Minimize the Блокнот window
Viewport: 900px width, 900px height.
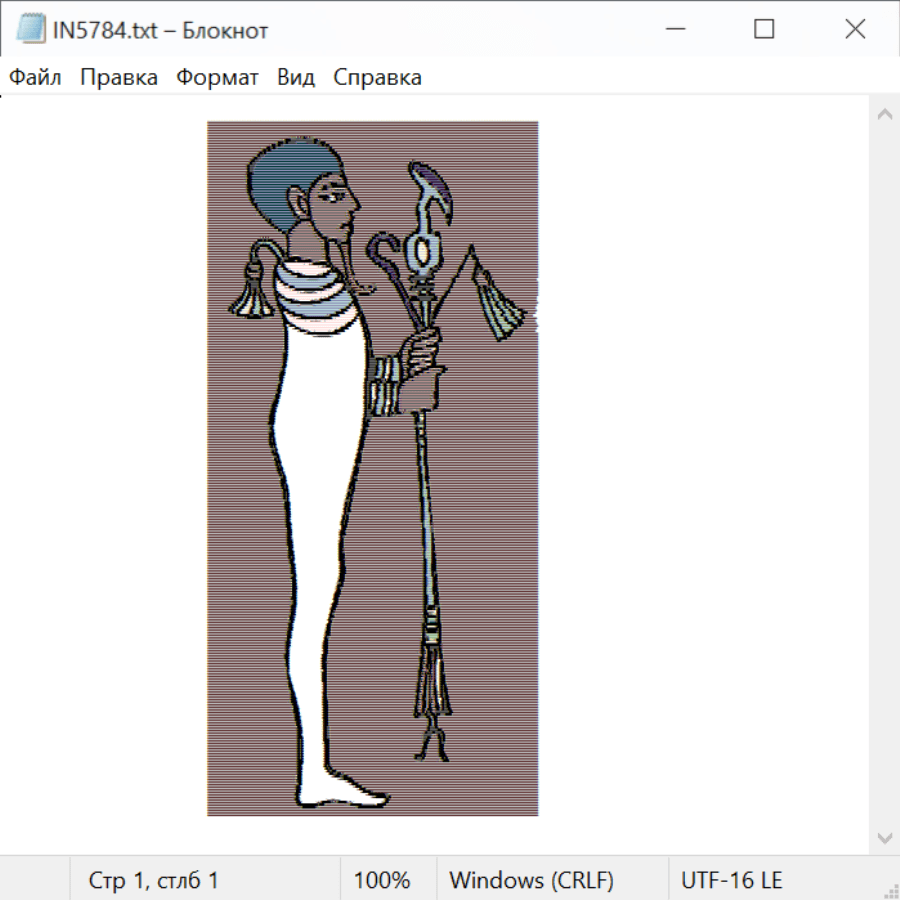(x=674, y=30)
